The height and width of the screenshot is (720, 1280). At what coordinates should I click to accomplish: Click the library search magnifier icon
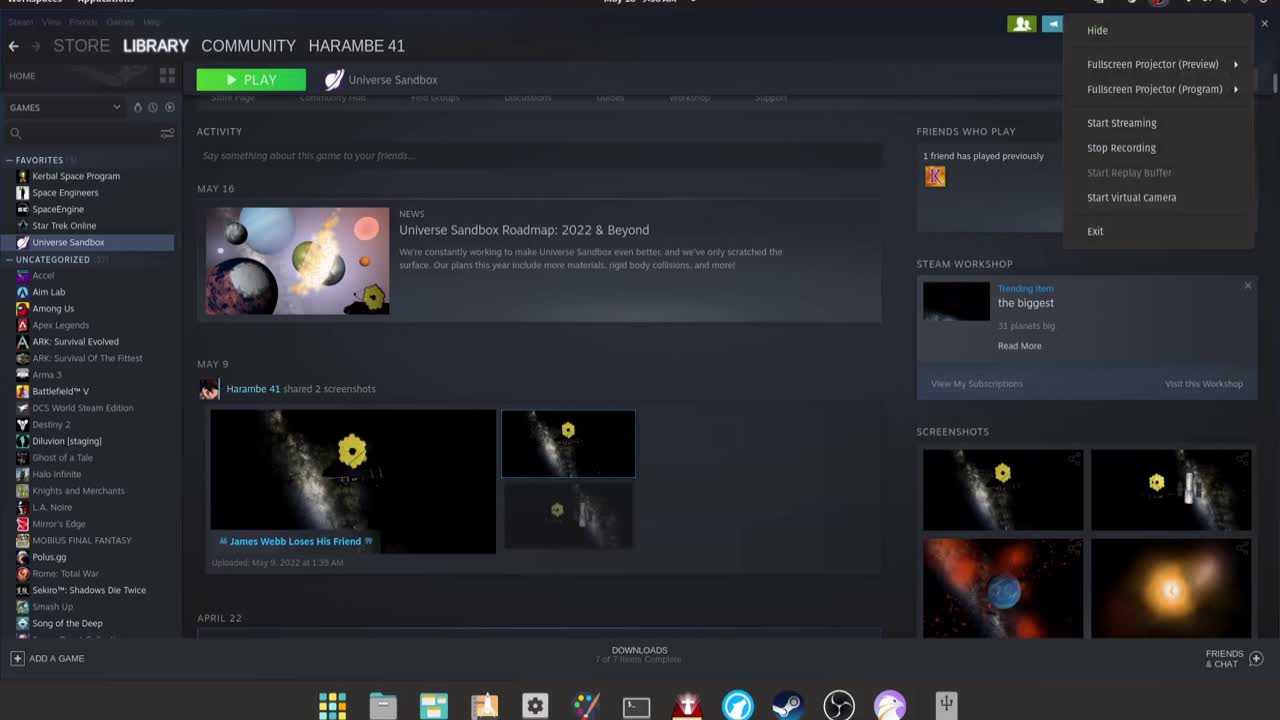tap(15, 133)
